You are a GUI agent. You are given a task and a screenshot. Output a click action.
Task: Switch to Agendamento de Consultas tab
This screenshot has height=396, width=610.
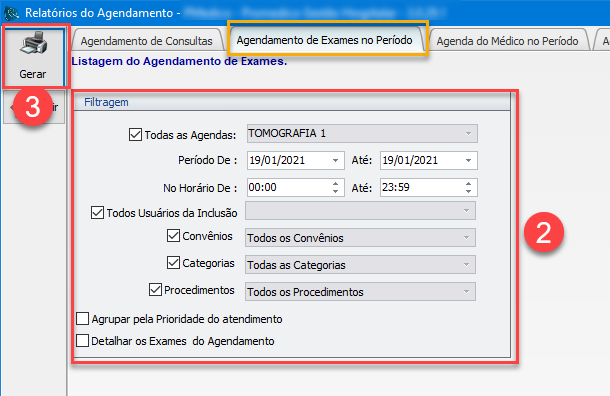pos(147,41)
